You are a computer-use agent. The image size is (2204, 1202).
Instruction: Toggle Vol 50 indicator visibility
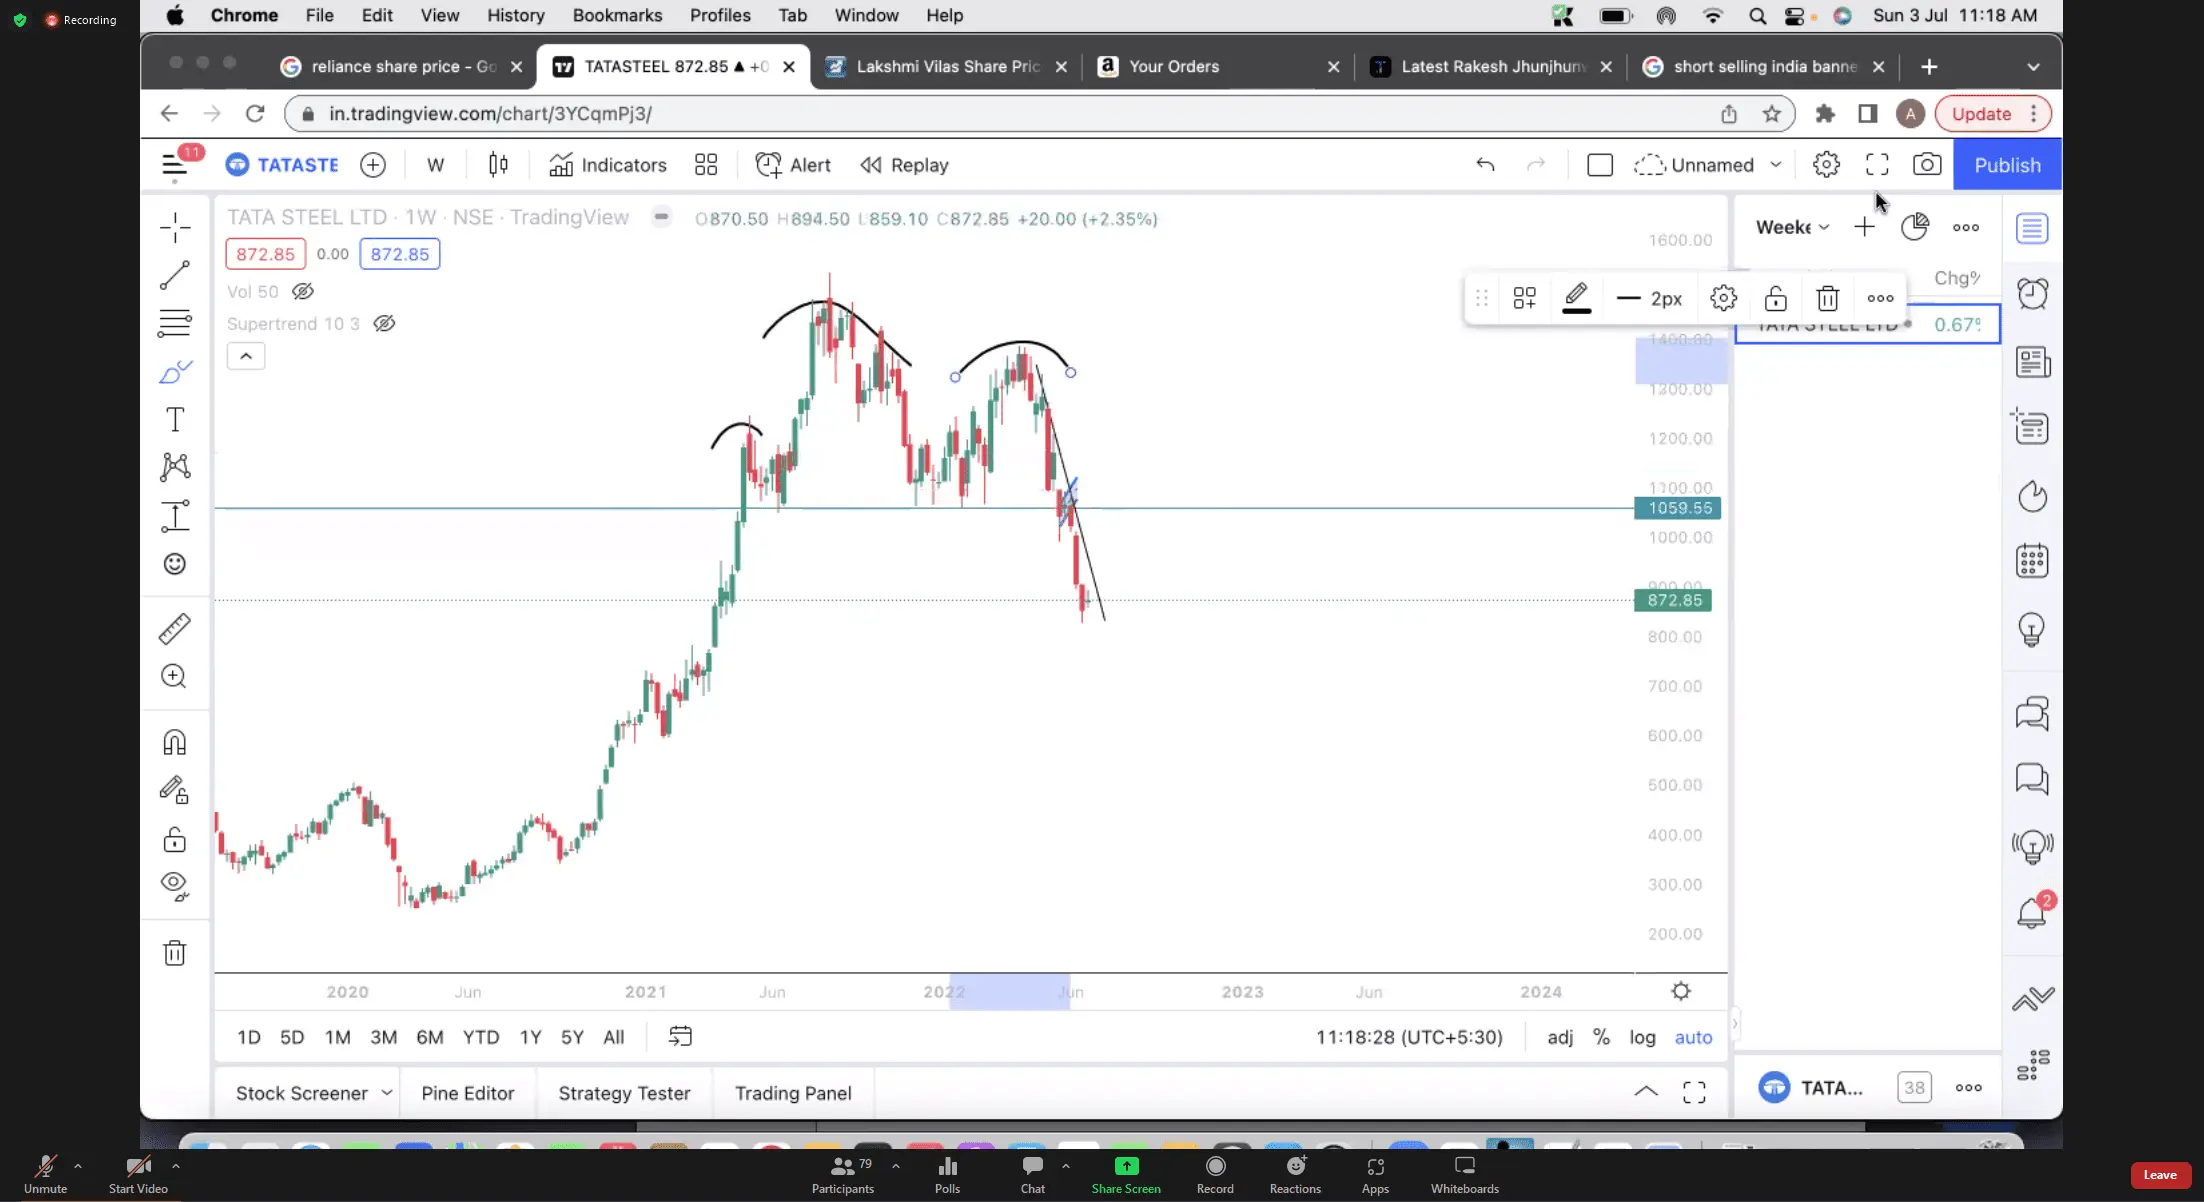coord(303,291)
